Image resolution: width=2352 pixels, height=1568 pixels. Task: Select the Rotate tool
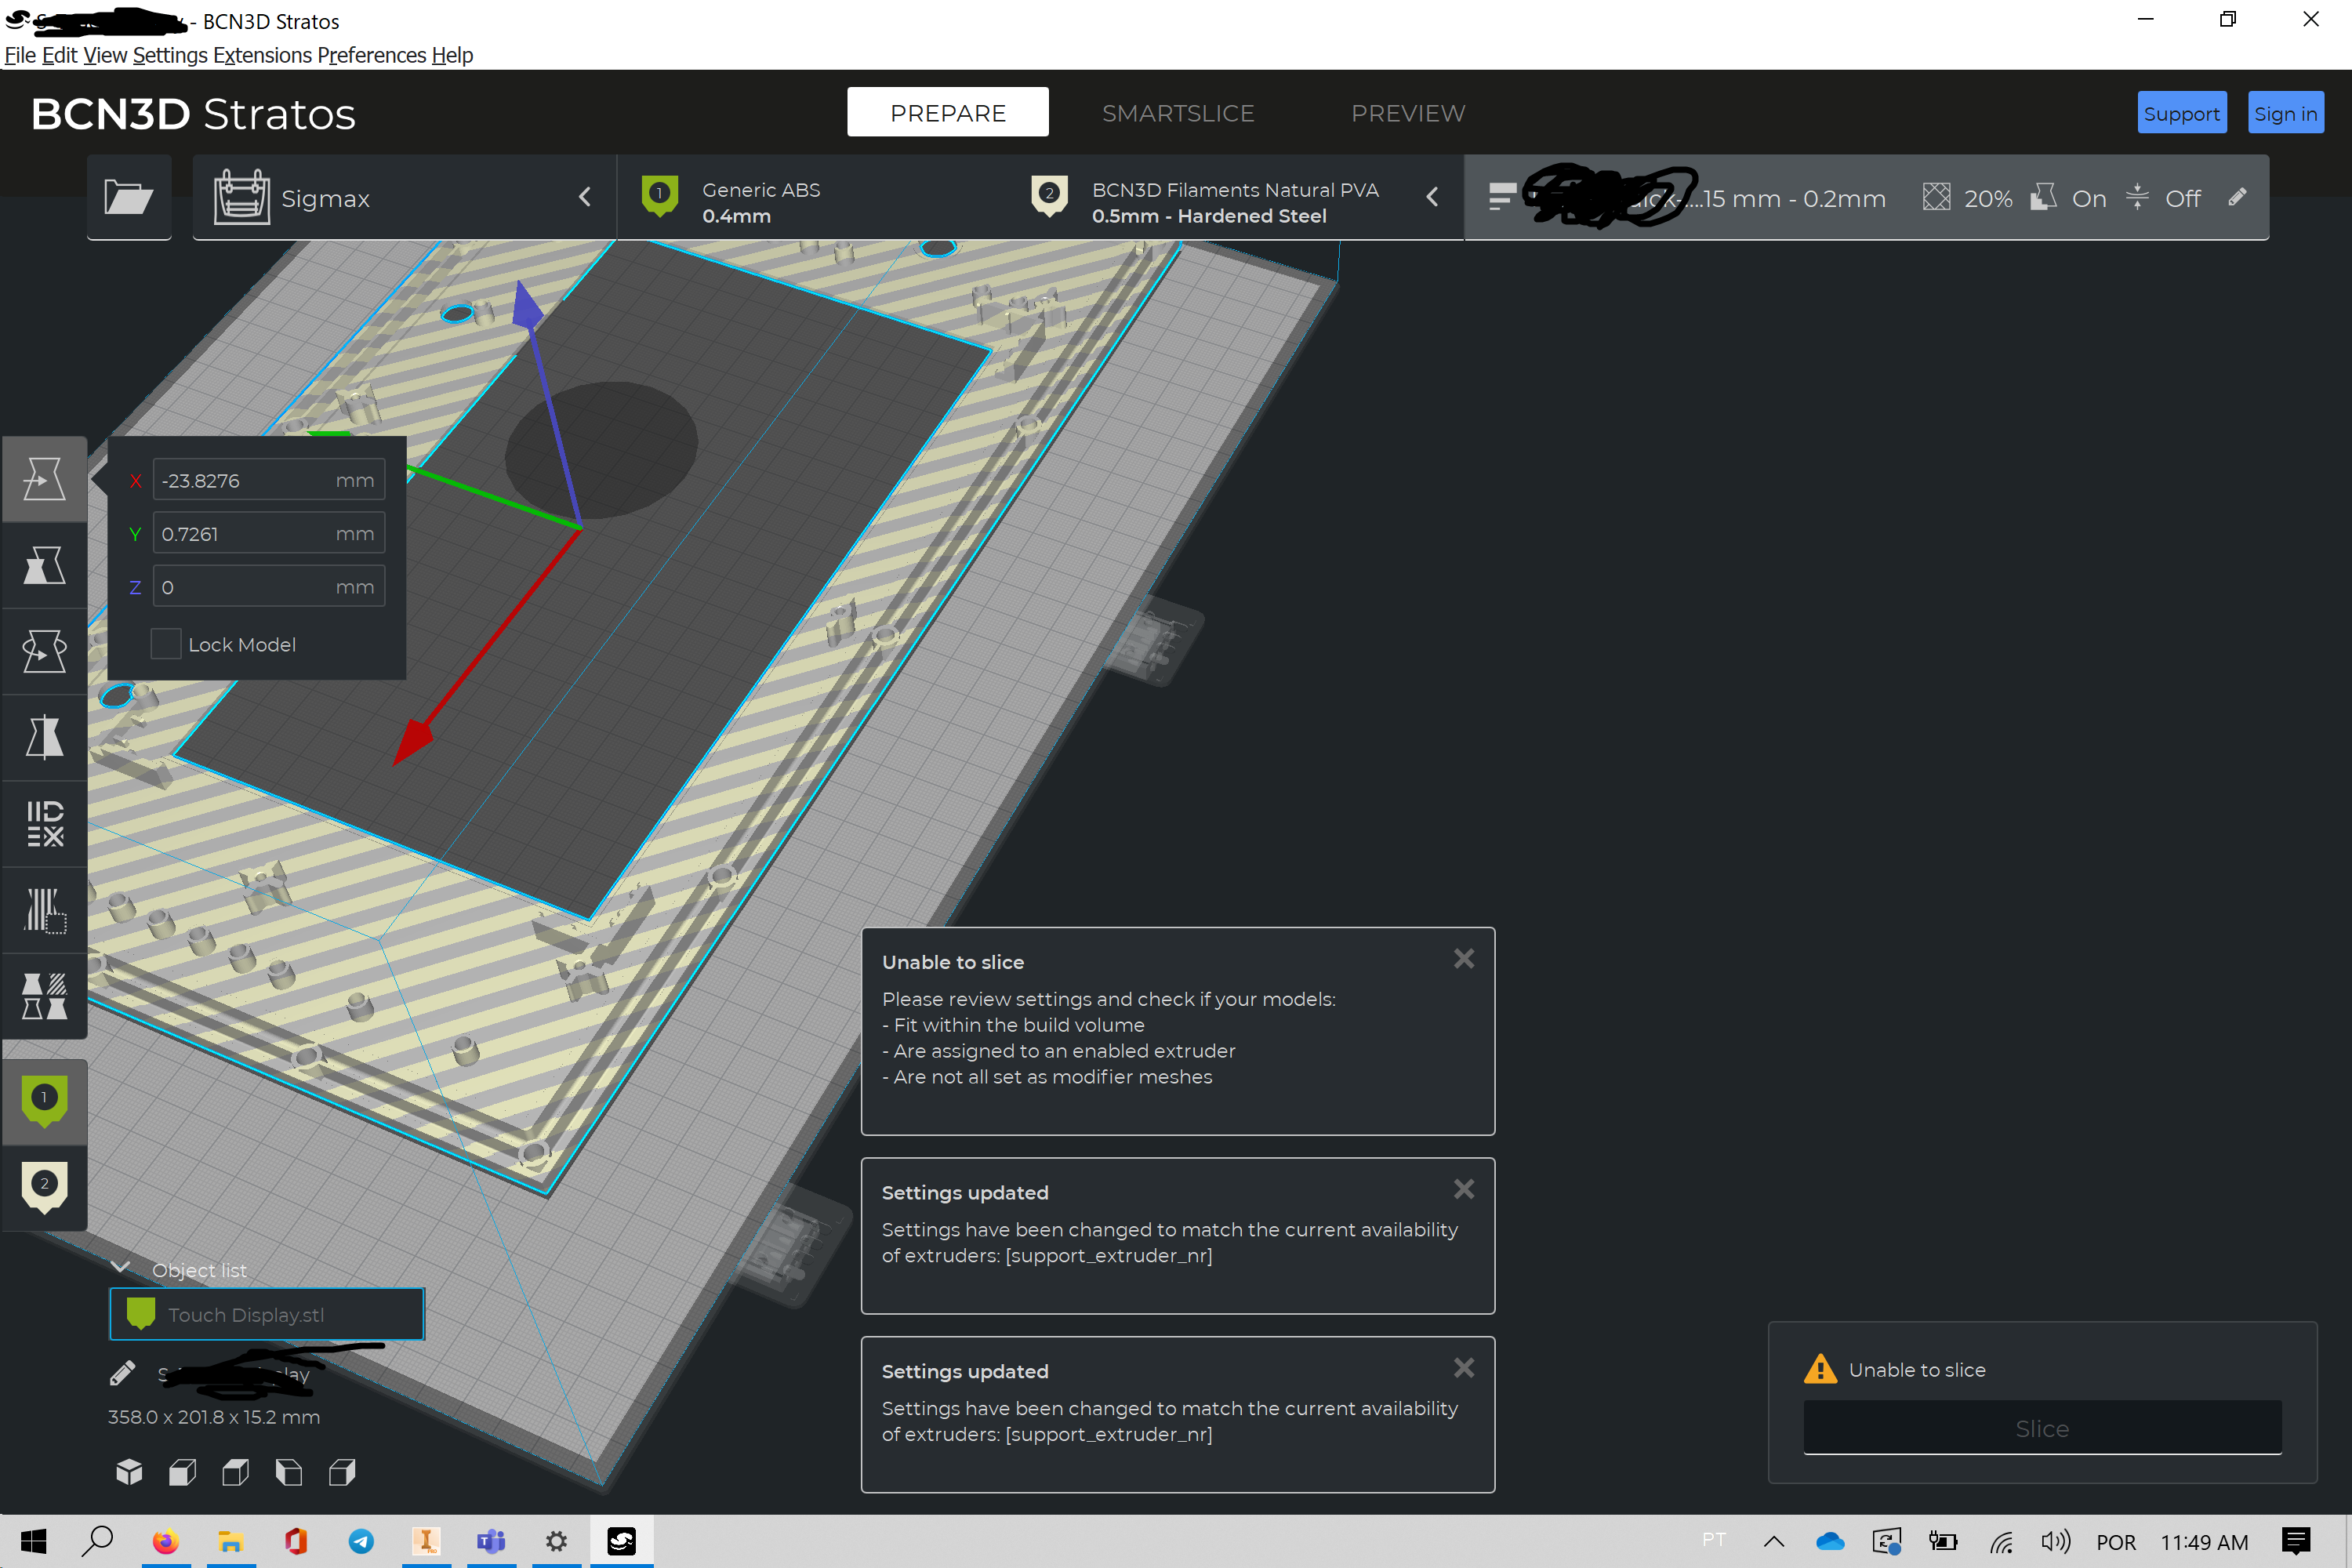44,651
